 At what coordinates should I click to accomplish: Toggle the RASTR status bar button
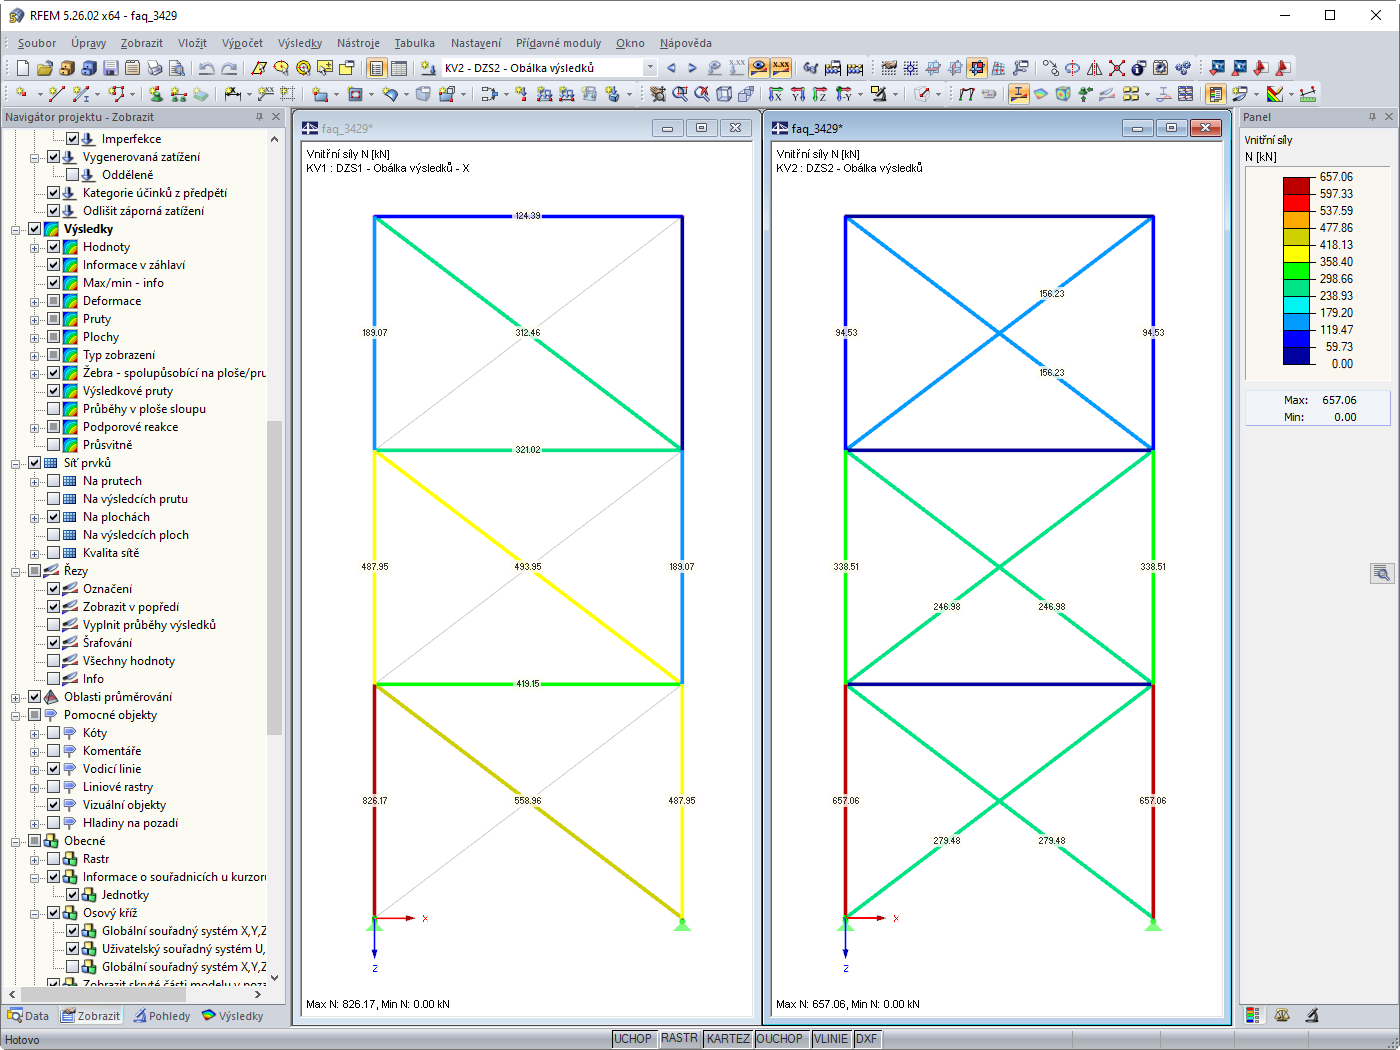(680, 1039)
